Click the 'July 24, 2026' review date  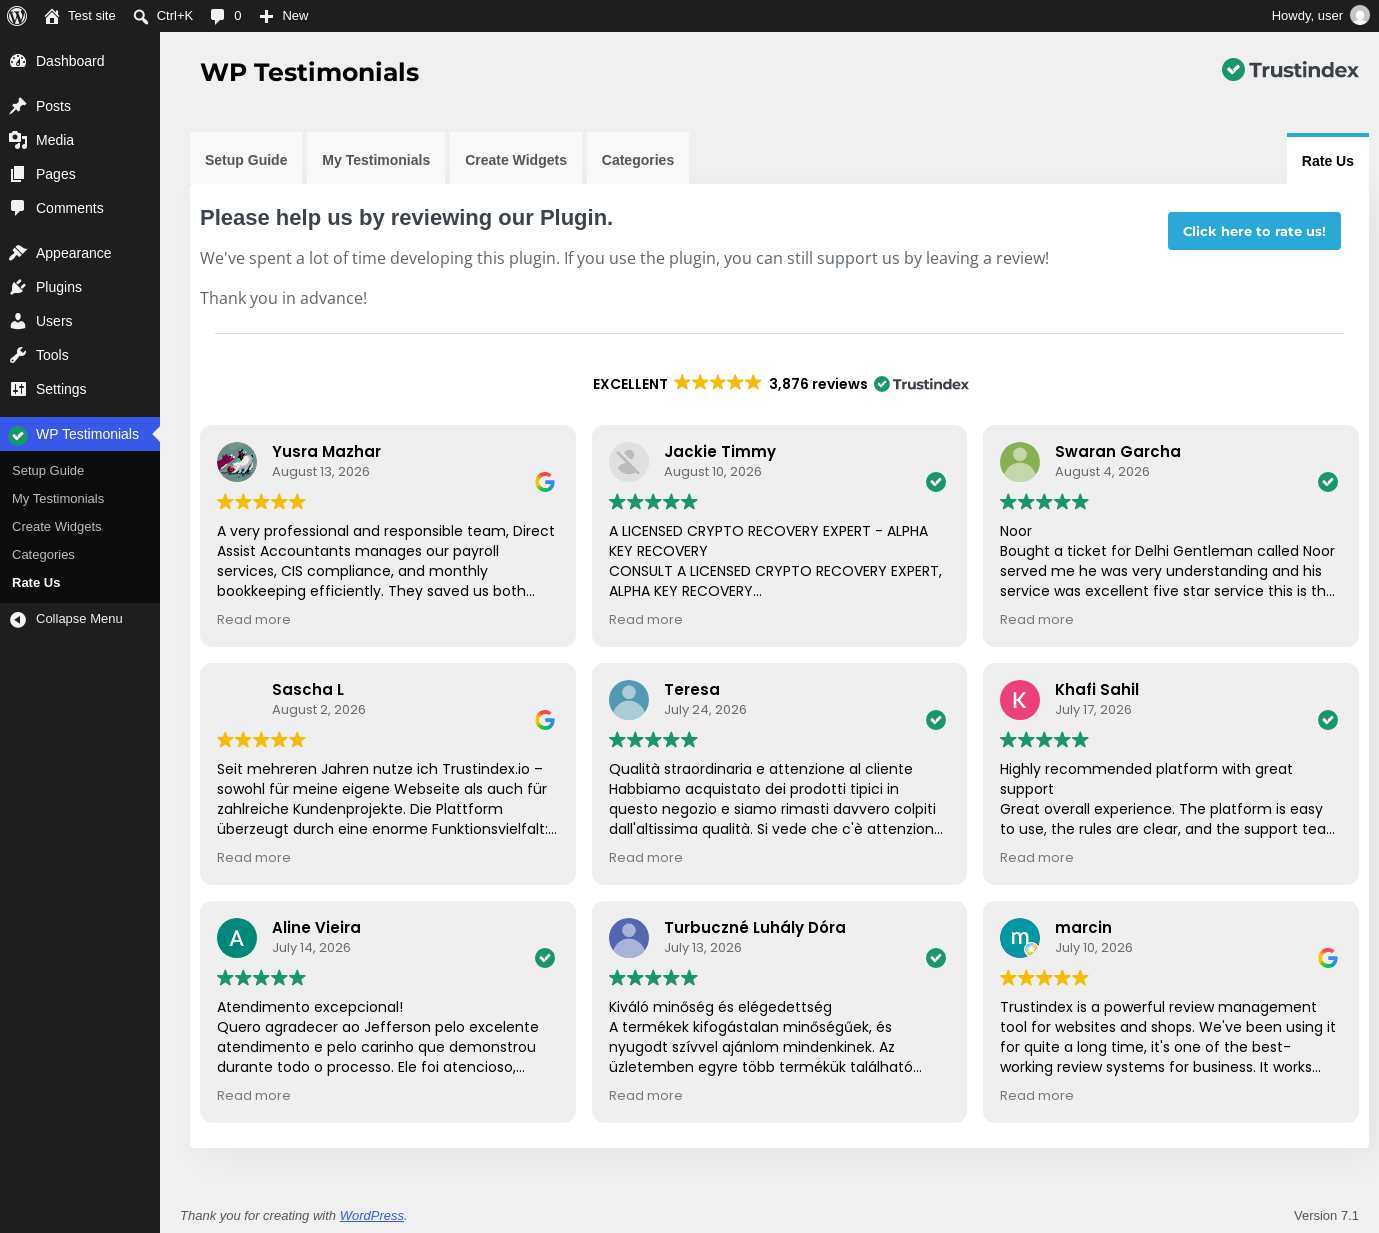click(705, 710)
